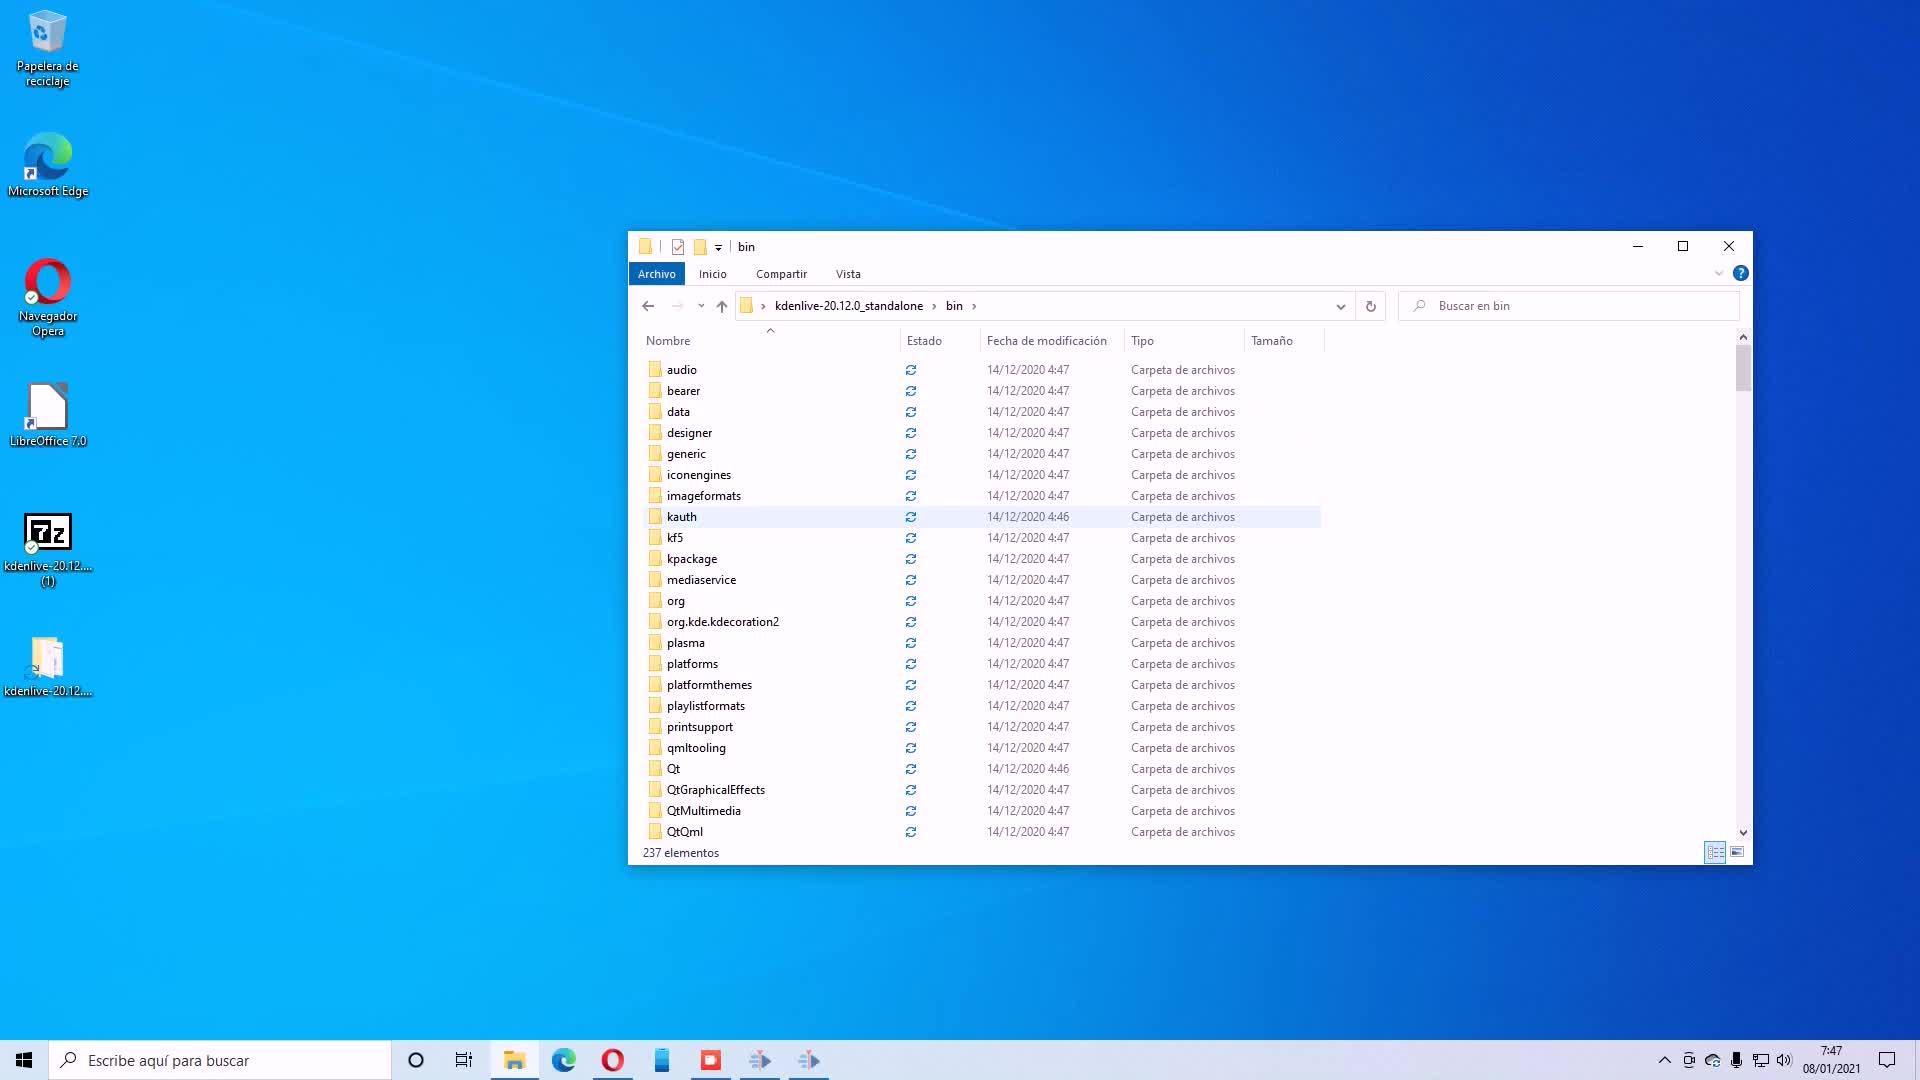
Task: Open the recent locations dropdown arrow
Action: 701,306
